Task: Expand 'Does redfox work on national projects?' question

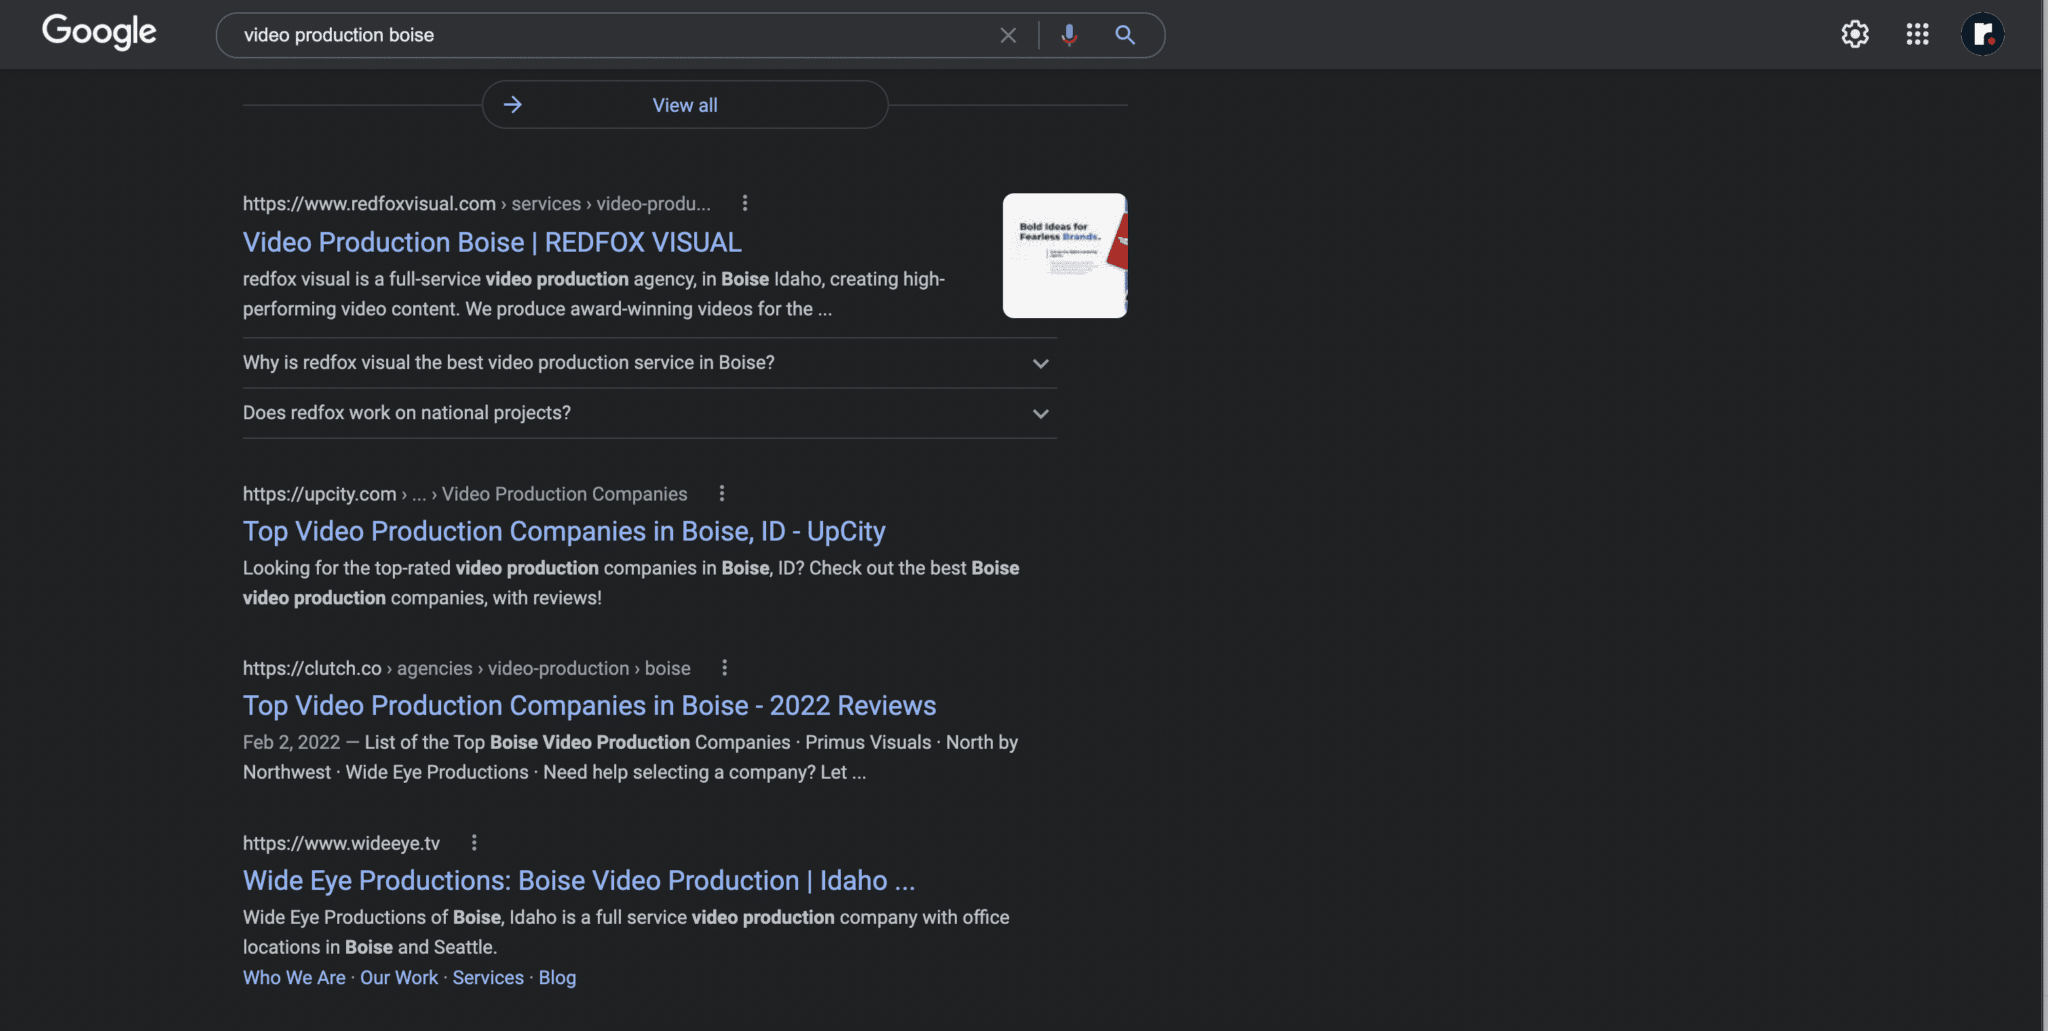Action: coord(1039,413)
